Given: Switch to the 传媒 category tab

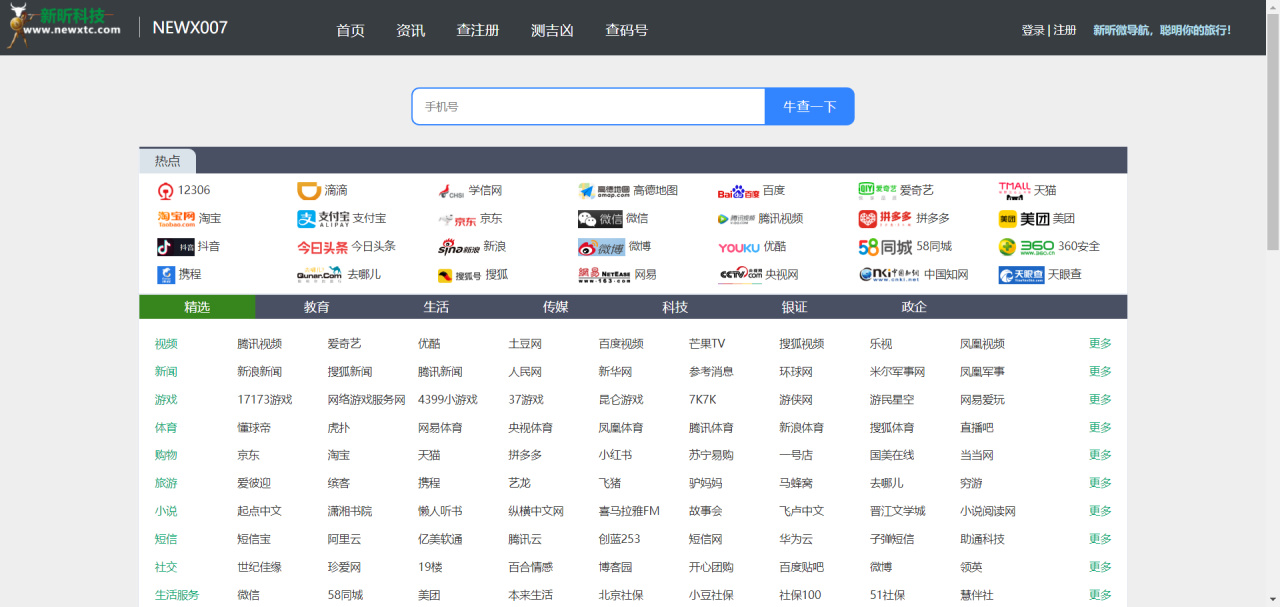Looking at the screenshot, I should pyautogui.click(x=555, y=307).
